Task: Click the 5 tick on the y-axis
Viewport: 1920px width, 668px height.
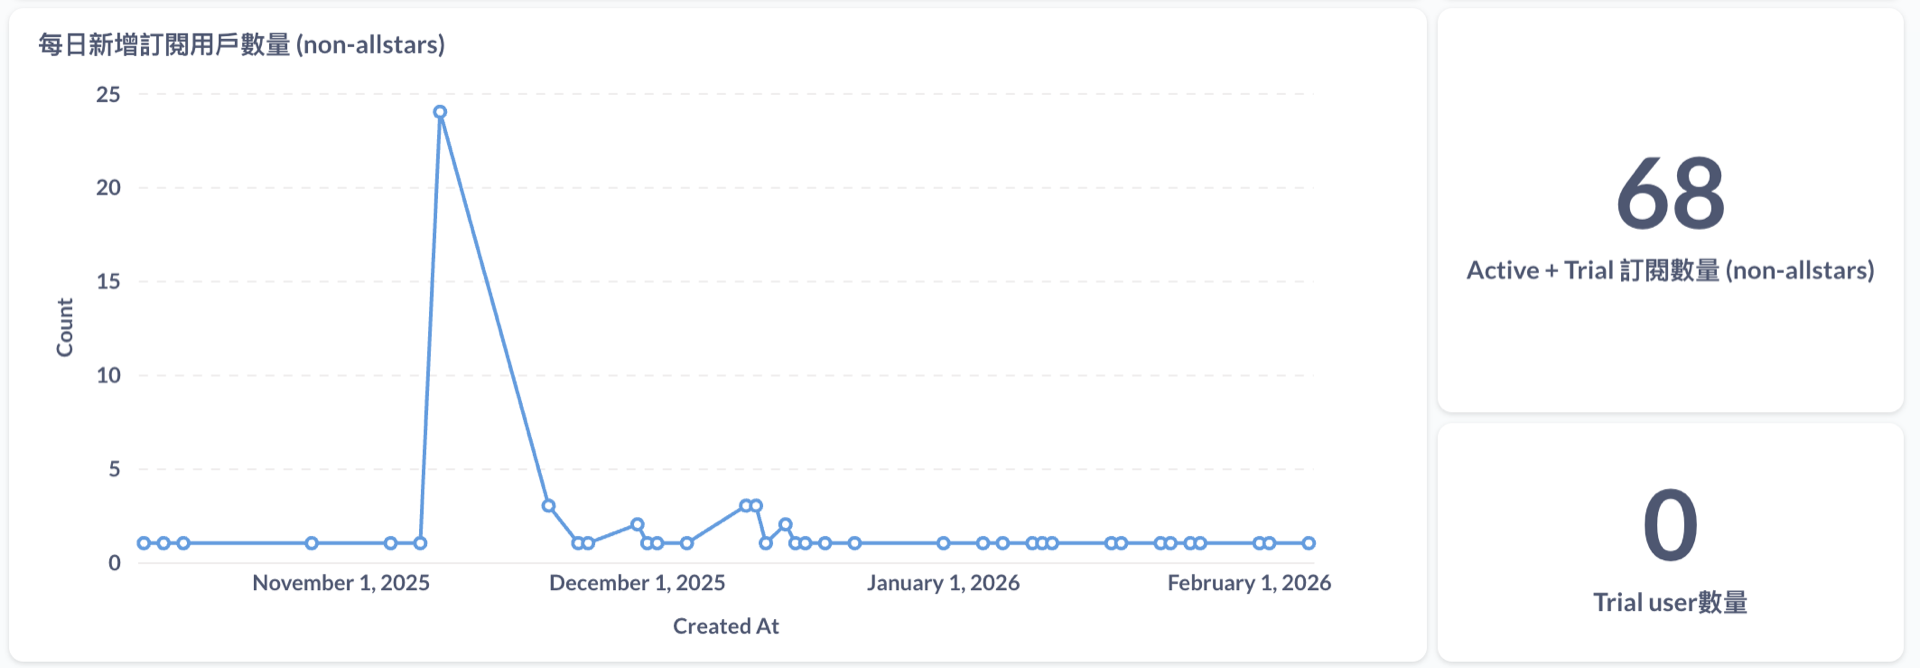Action: coord(114,469)
